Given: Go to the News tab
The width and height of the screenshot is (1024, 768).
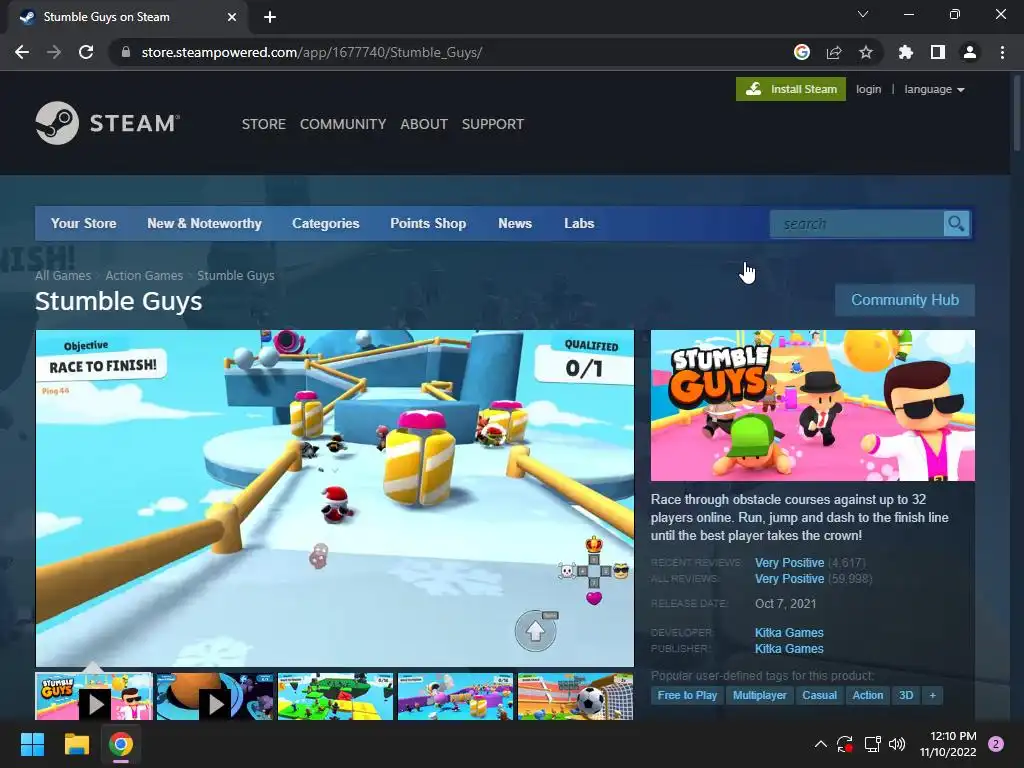Looking at the screenshot, I should (x=515, y=223).
